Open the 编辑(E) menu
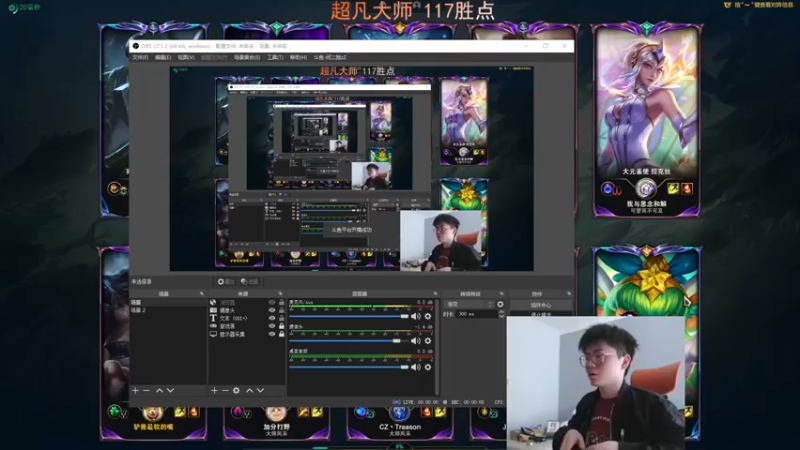 [x=163, y=57]
